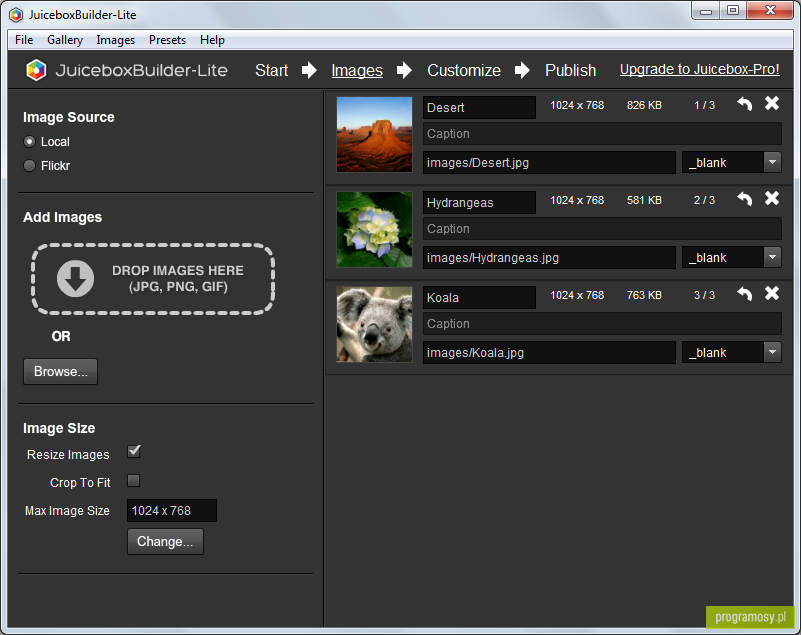
Task: Open the Gallery menu
Action: click(x=65, y=40)
